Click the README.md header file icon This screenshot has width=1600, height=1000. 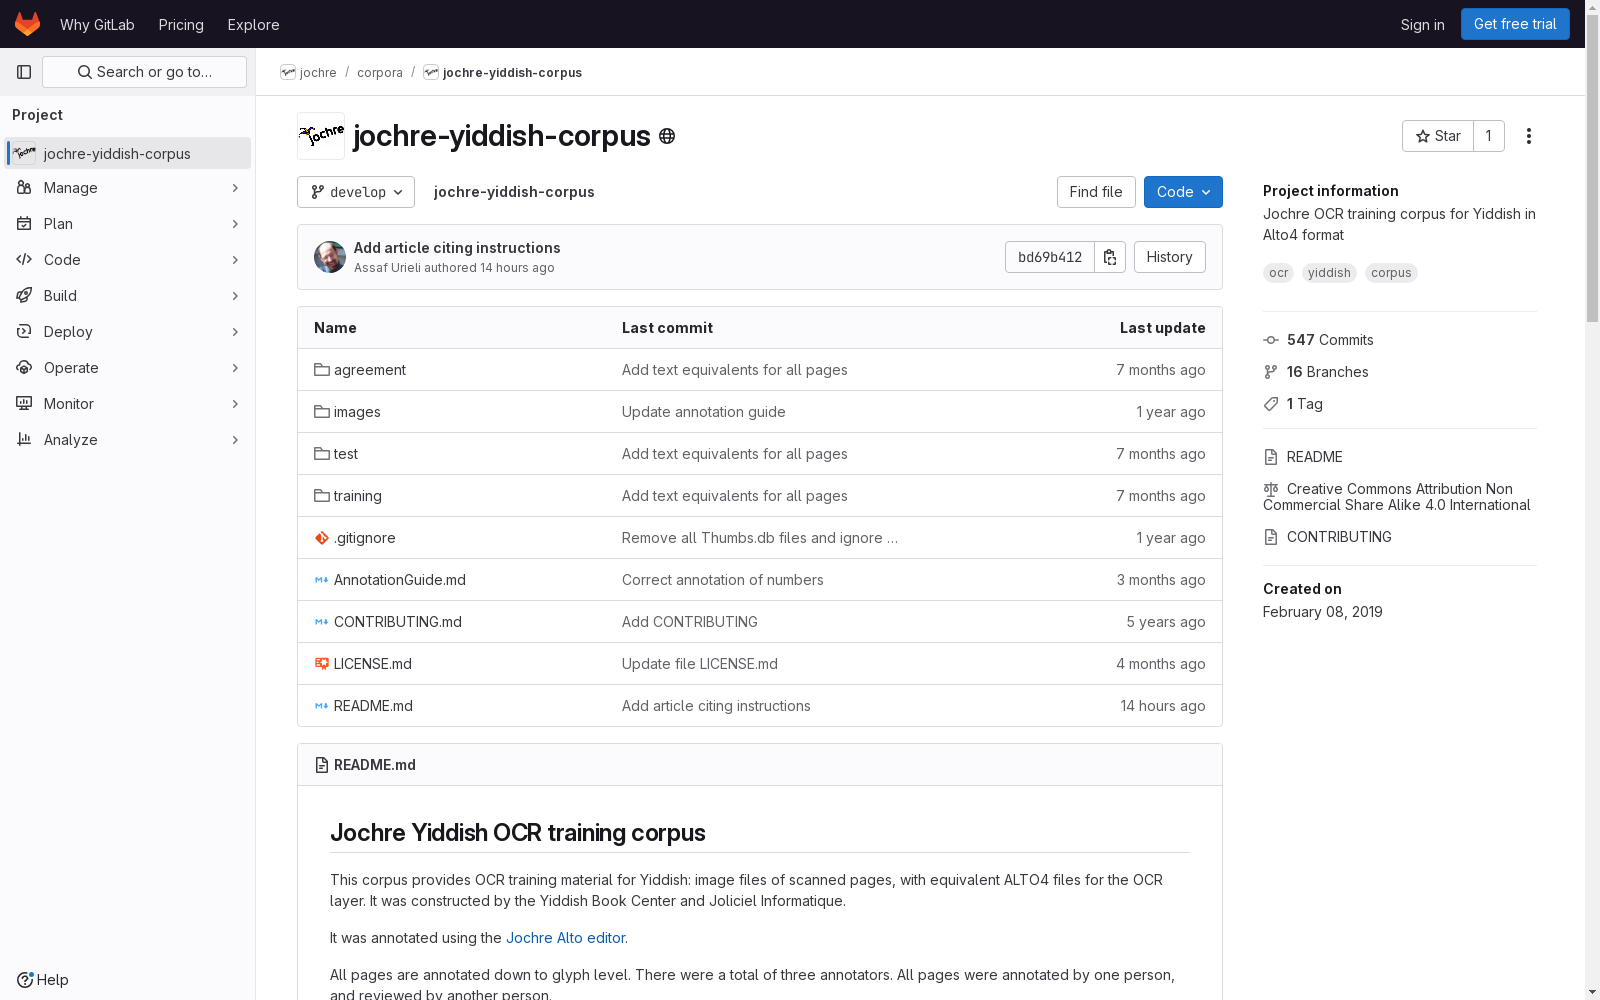tap(322, 765)
